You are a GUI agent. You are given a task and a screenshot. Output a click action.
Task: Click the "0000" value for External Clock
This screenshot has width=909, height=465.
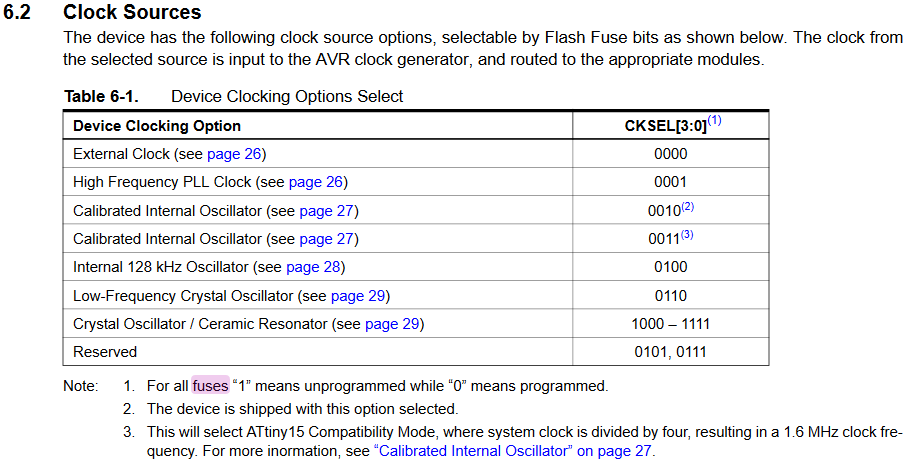click(x=670, y=154)
